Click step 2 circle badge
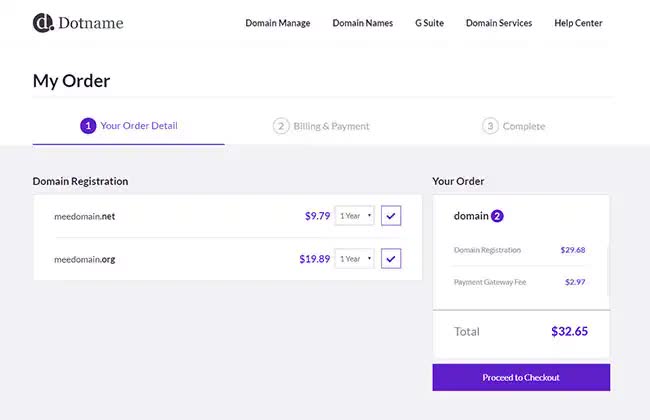The height and width of the screenshot is (420, 650). click(281, 126)
